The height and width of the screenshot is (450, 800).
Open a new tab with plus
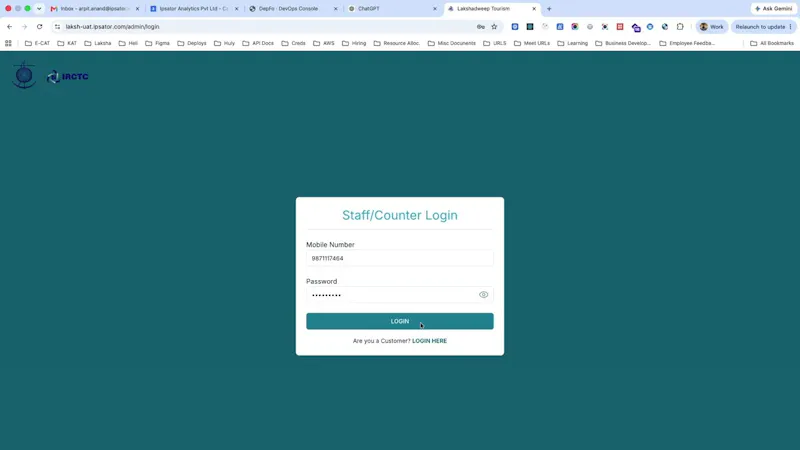pyautogui.click(x=549, y=9)
